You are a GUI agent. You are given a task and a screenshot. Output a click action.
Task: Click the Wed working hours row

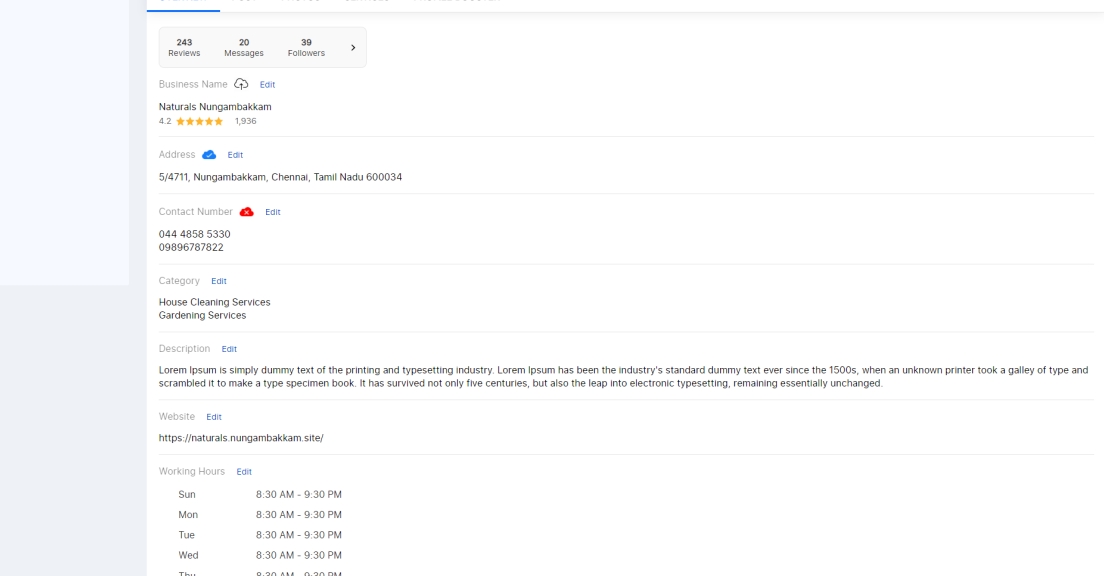click(x=260, y=556)
